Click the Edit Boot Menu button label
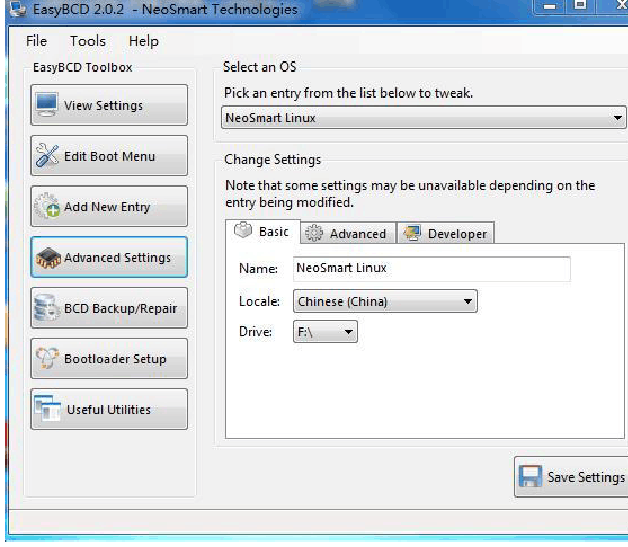This screenshot has height=547, width=628. (x=109, y=156)
